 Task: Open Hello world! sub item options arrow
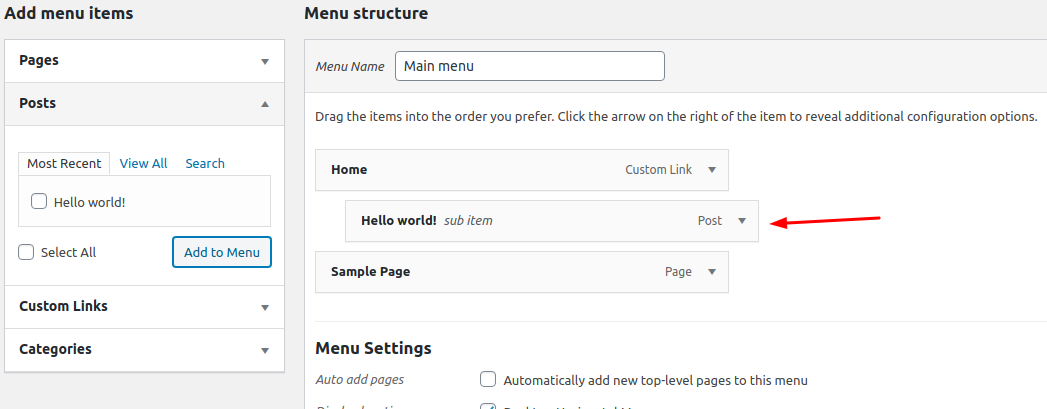pos(742,221)
